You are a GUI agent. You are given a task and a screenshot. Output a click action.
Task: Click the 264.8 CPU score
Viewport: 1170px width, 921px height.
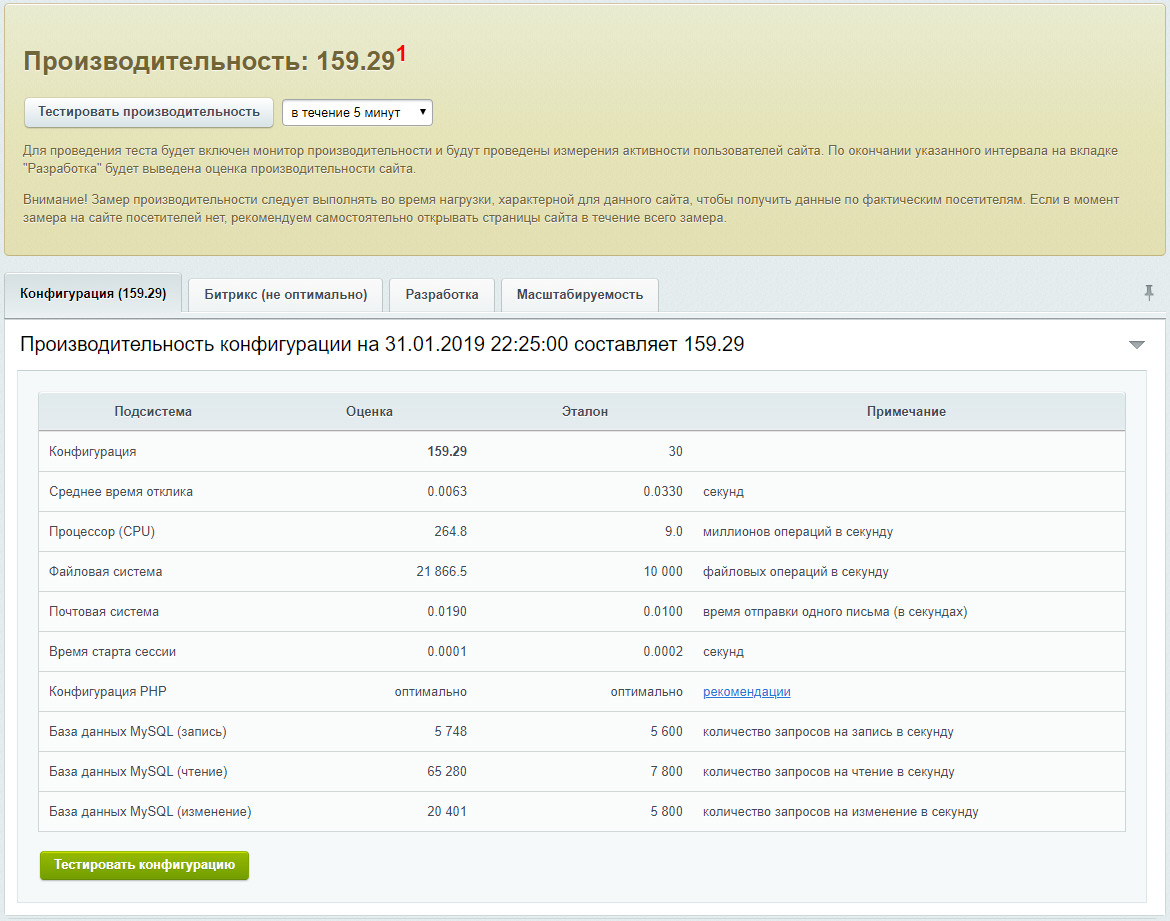coord(451,531)
